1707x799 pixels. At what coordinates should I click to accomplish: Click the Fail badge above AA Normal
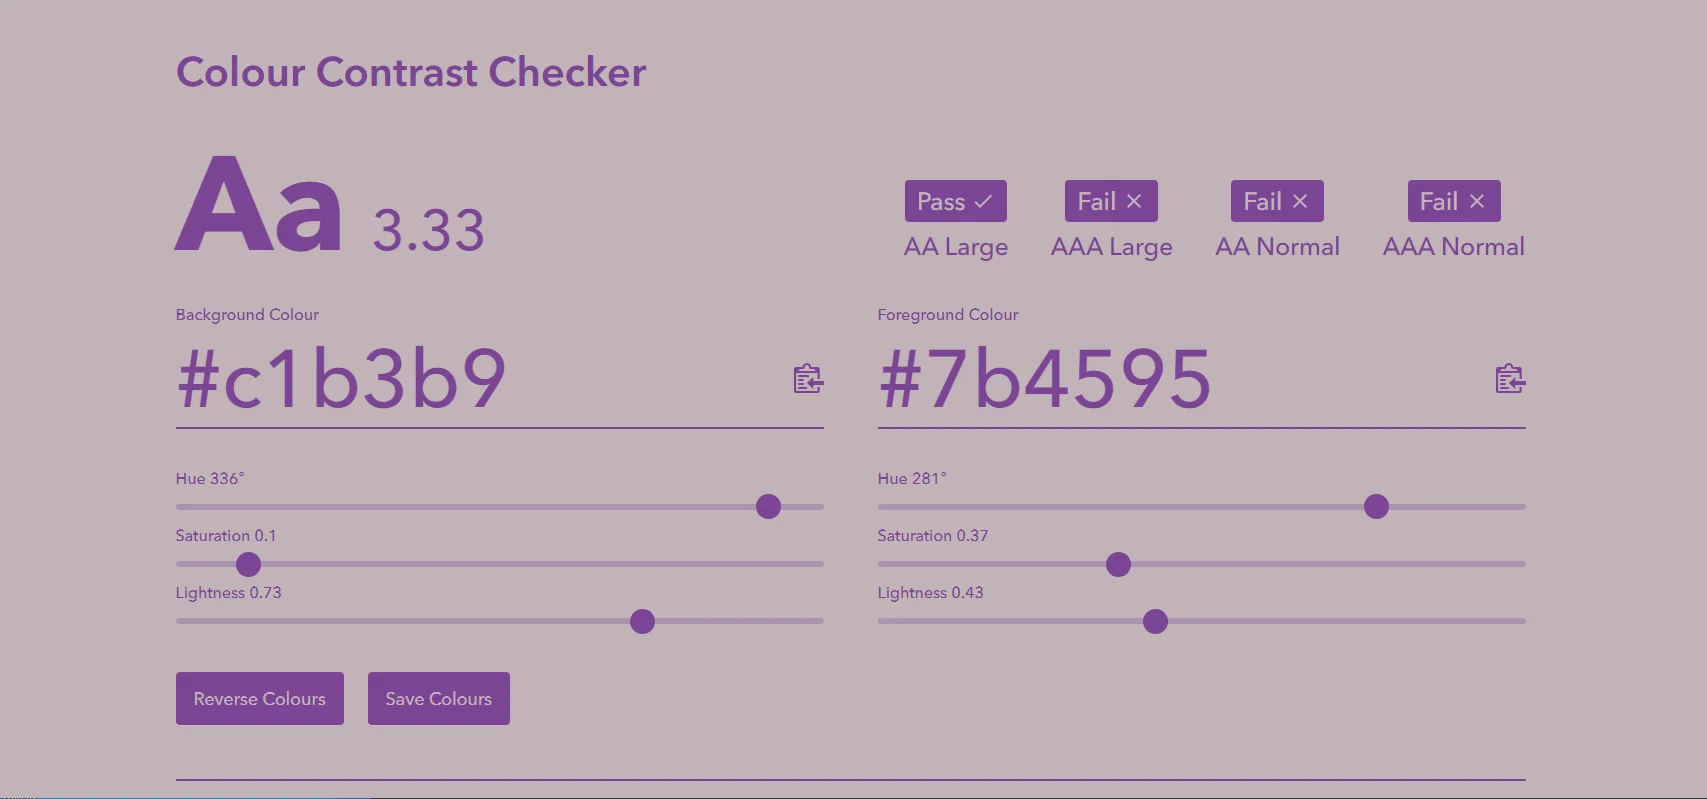tap(1277, 201)
